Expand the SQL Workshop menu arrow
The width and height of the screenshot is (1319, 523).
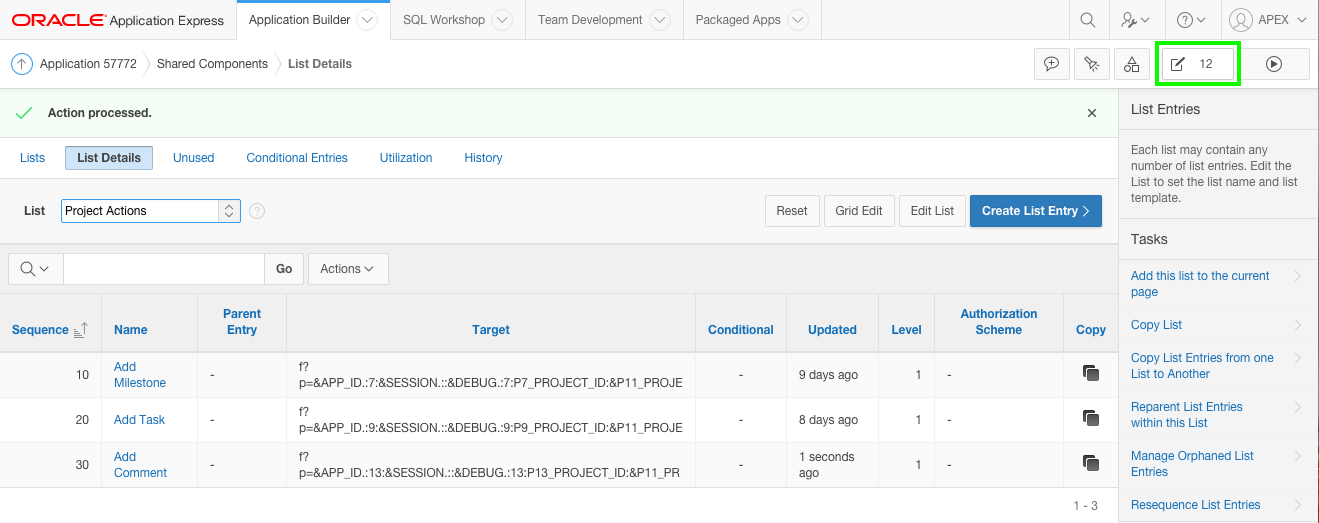coord(502,20)
